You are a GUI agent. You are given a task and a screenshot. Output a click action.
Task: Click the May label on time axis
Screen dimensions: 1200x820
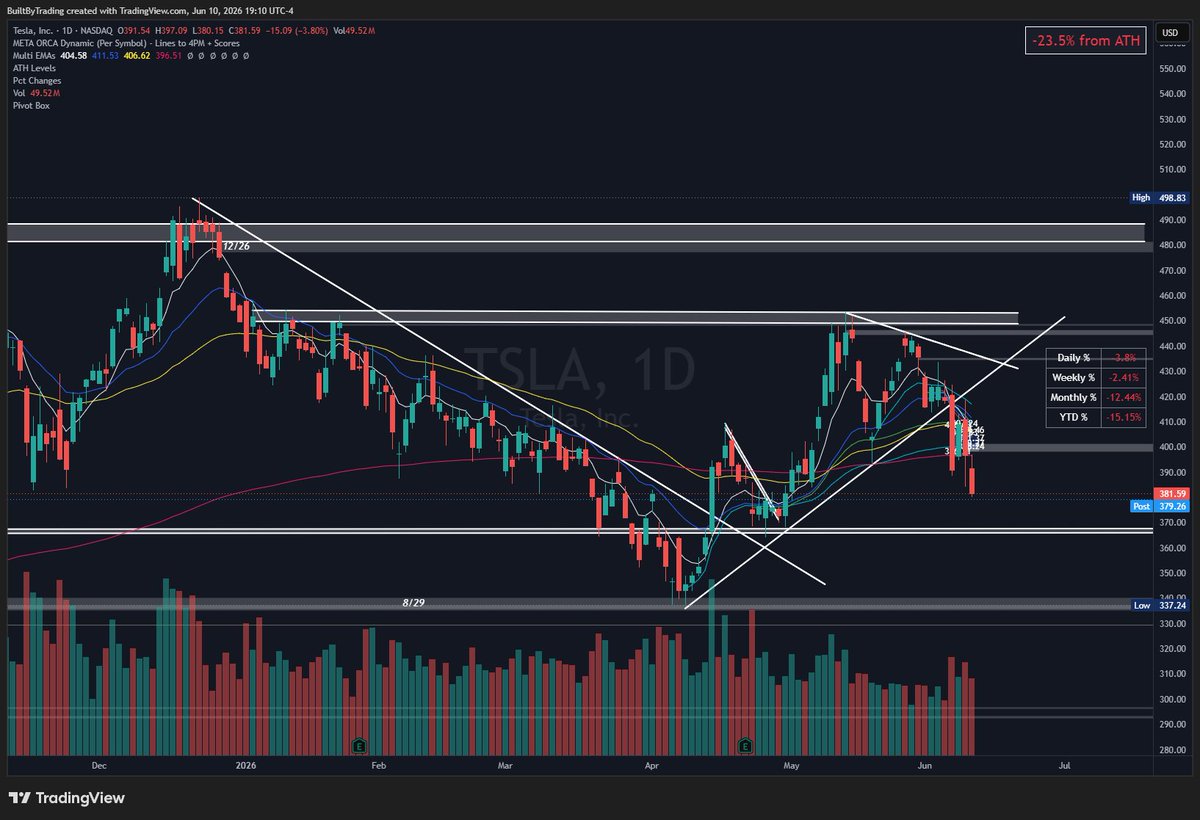tap(792, 766)
